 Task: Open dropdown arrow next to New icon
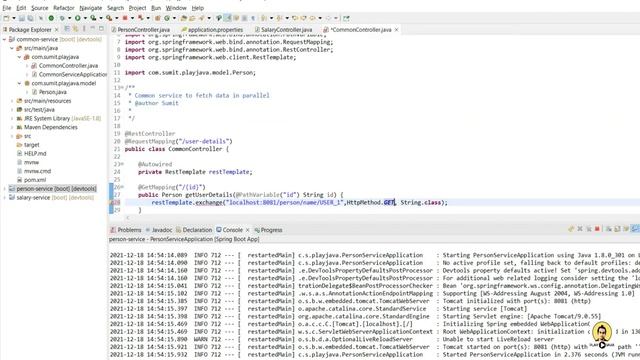pyautogui.click(x=14, y=18)
